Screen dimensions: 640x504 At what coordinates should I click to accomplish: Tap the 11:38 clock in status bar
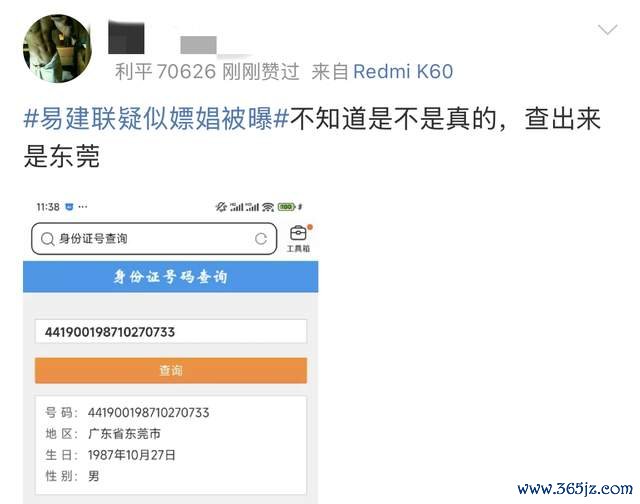(48, 207)
